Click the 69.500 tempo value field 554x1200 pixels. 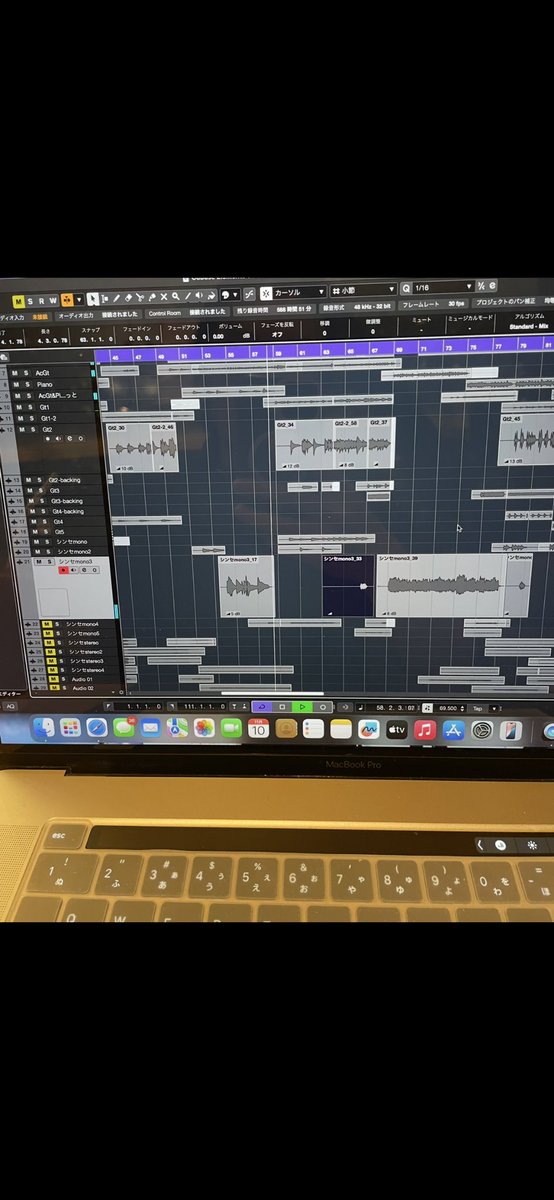[447, 706]
